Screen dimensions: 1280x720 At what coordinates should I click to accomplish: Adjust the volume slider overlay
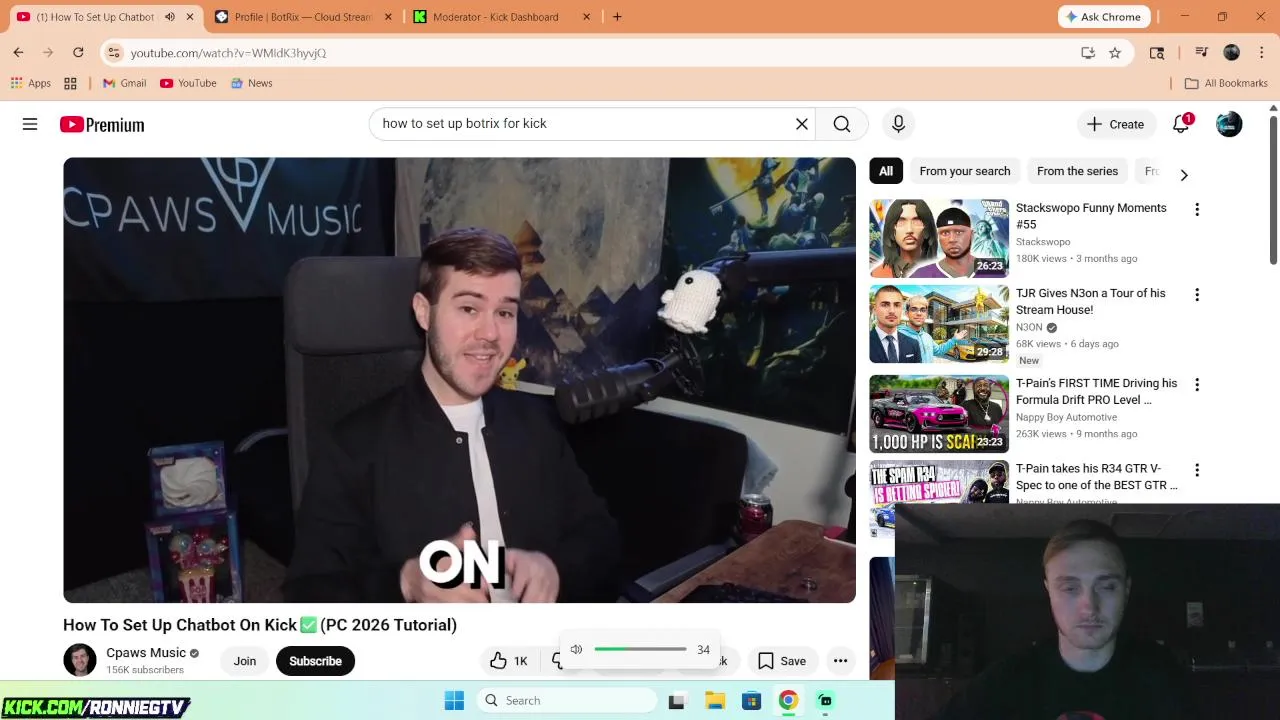click(640, 650)
